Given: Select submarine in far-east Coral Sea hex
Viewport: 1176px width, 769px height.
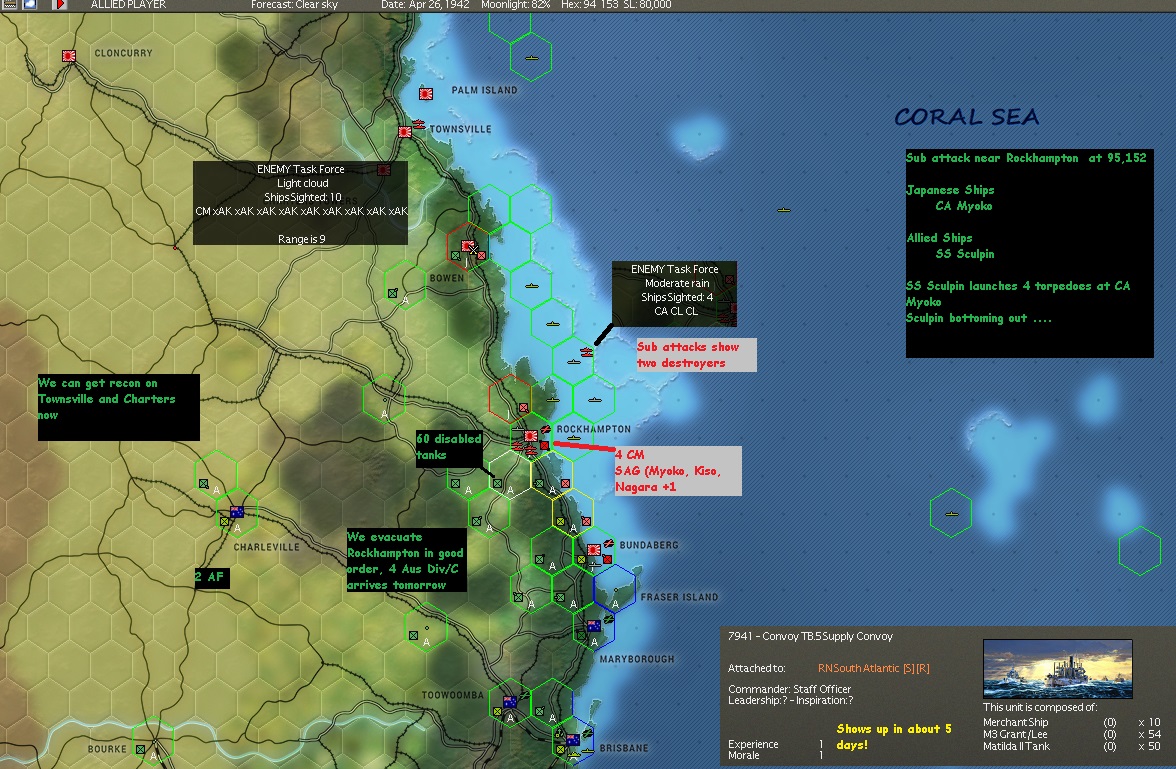Looking at the screenshot, I should coord(951,514).
